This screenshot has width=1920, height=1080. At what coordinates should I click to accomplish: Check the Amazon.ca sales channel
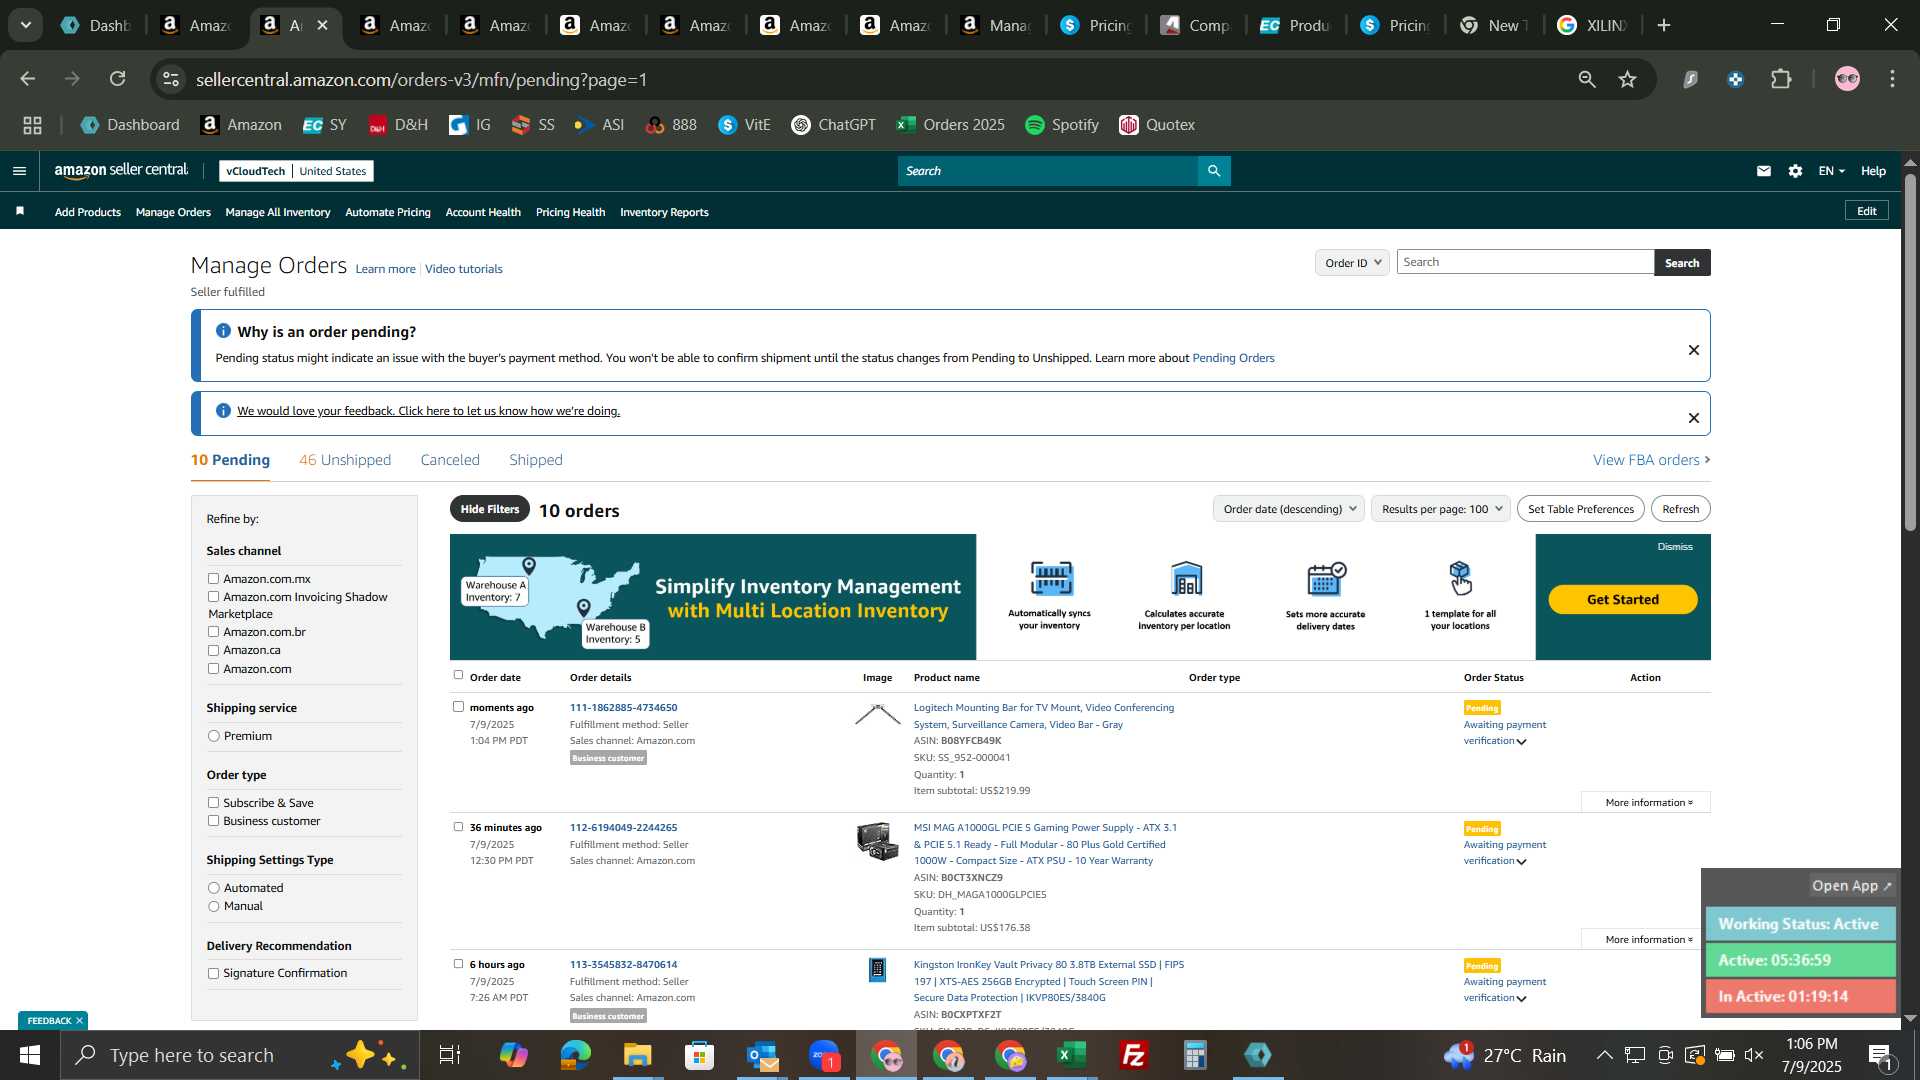213,650
